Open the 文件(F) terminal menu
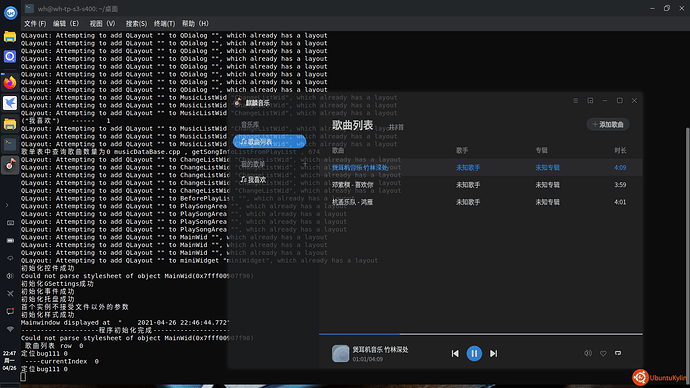The height and width of the screenshot is (388, 690). pyautogui.click(x=35, y=23)
